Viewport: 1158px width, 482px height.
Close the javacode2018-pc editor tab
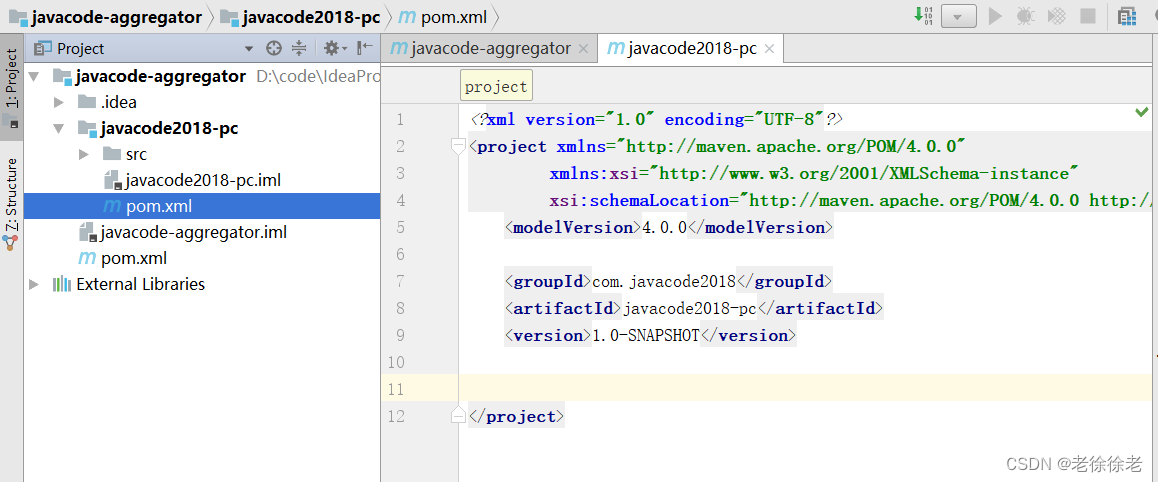pyautogui.click(x=769, y=49)
